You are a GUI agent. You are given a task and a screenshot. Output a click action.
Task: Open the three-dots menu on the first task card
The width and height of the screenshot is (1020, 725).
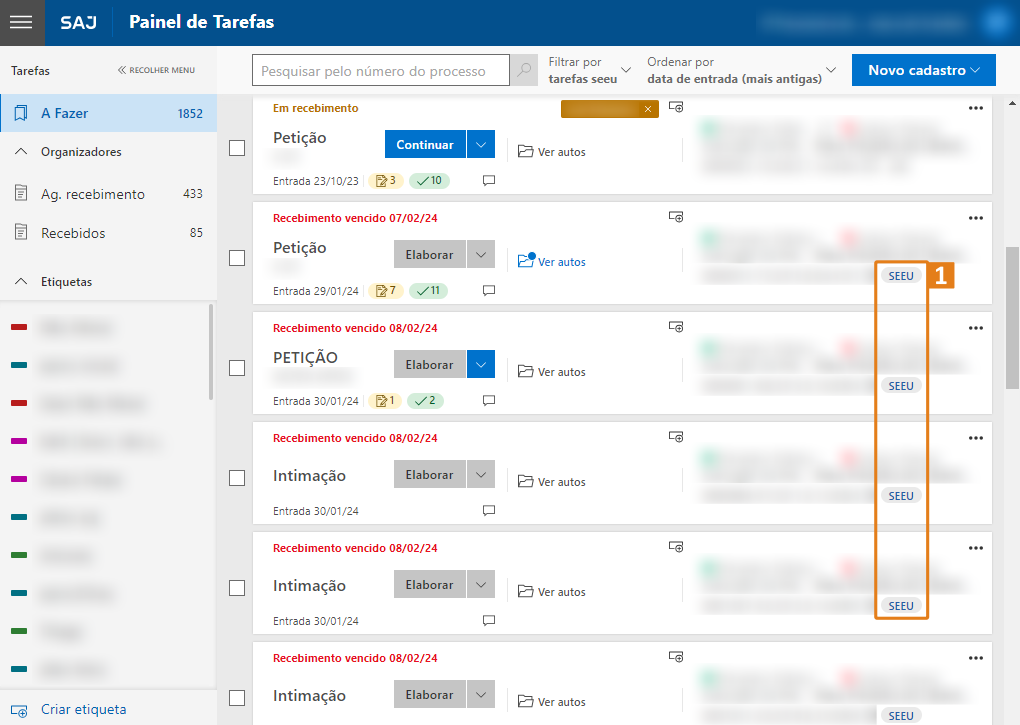[976, 108]
